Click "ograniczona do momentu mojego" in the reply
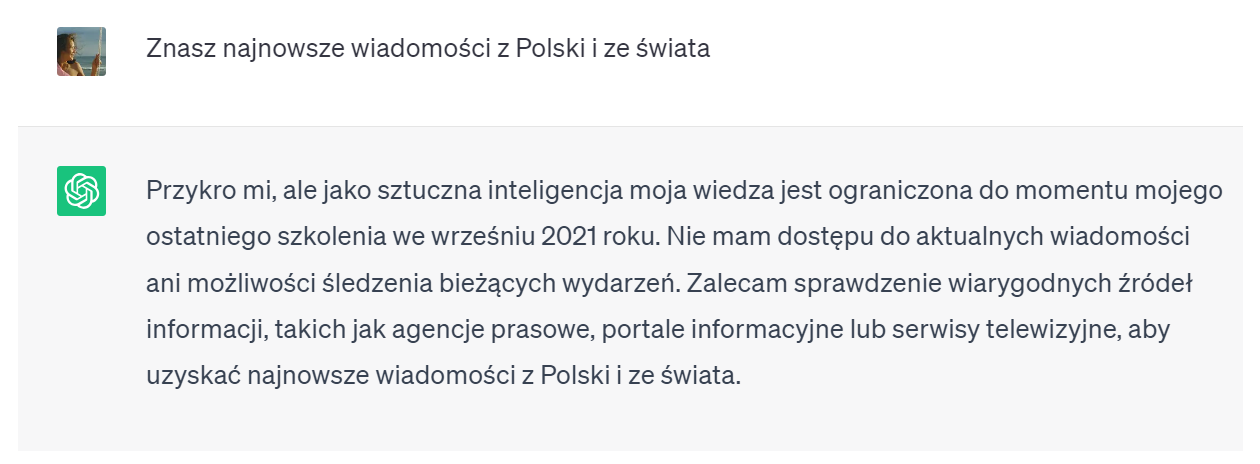The image size is (1260, 464). 1025,190
